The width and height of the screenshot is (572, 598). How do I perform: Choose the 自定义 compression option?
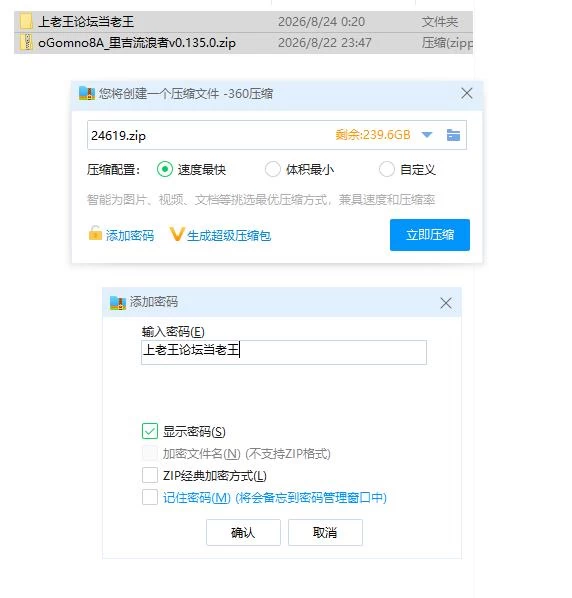387,169
